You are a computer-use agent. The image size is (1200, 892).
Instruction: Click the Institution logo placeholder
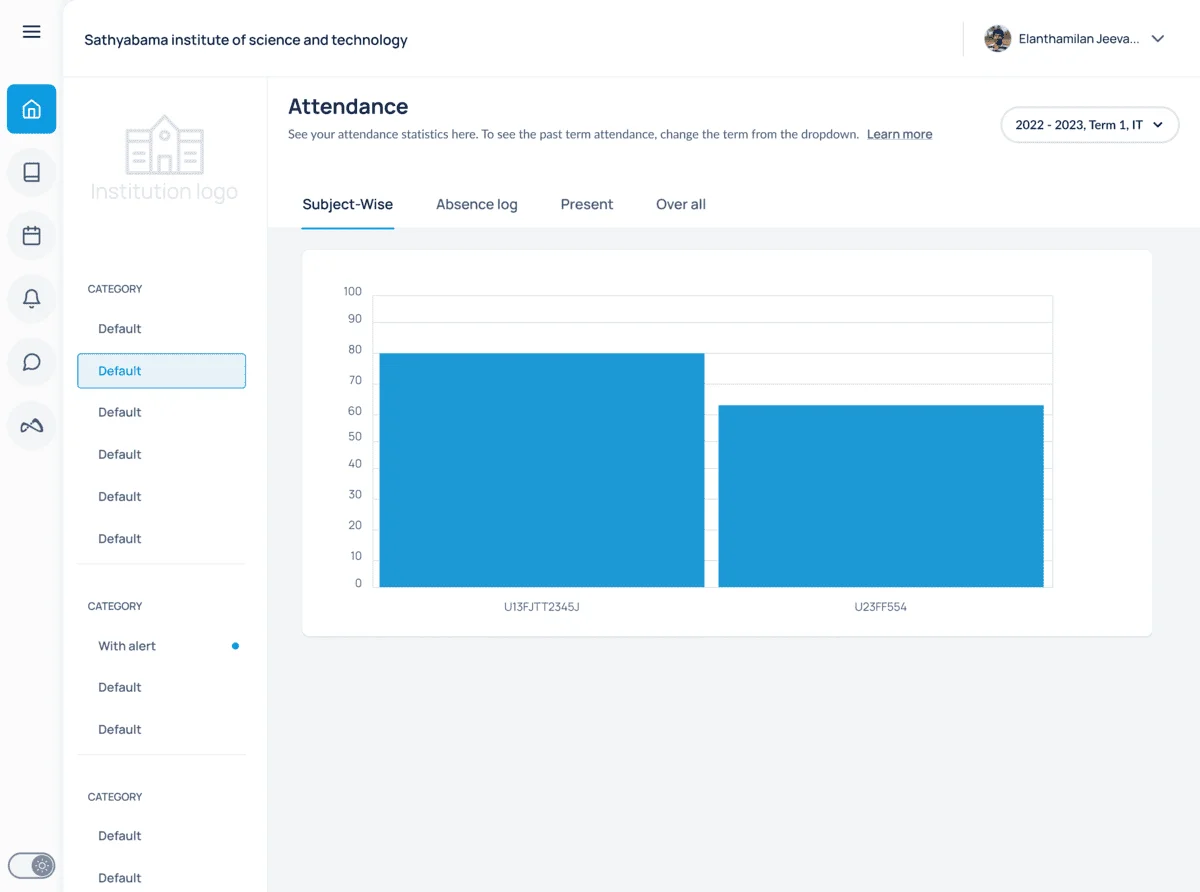[x=164, y=159]
